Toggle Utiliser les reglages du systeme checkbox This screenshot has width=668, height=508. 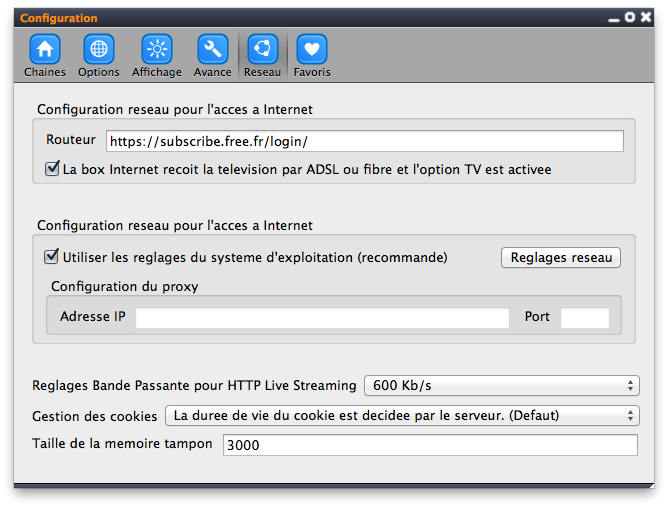(x=52, y=257)
